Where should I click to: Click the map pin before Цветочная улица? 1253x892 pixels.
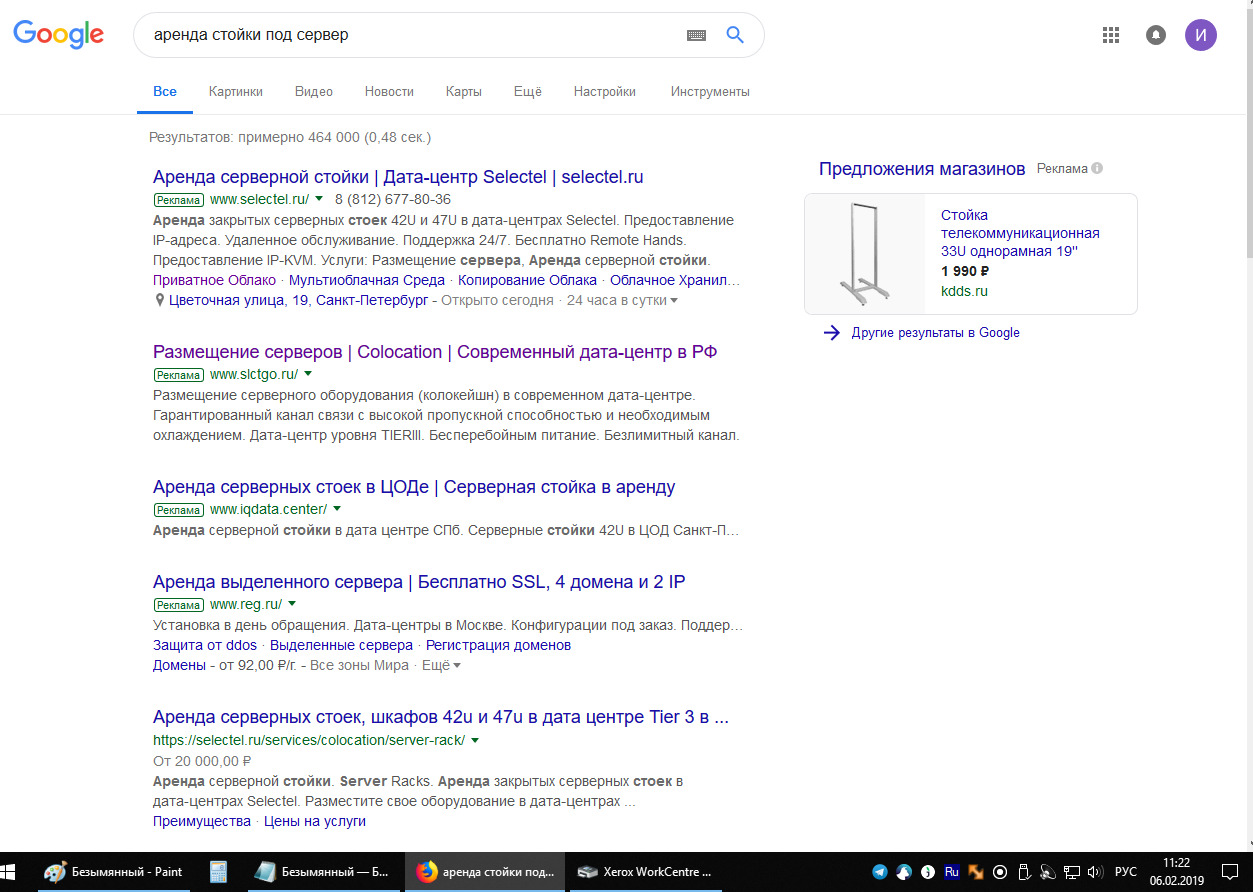160,300
